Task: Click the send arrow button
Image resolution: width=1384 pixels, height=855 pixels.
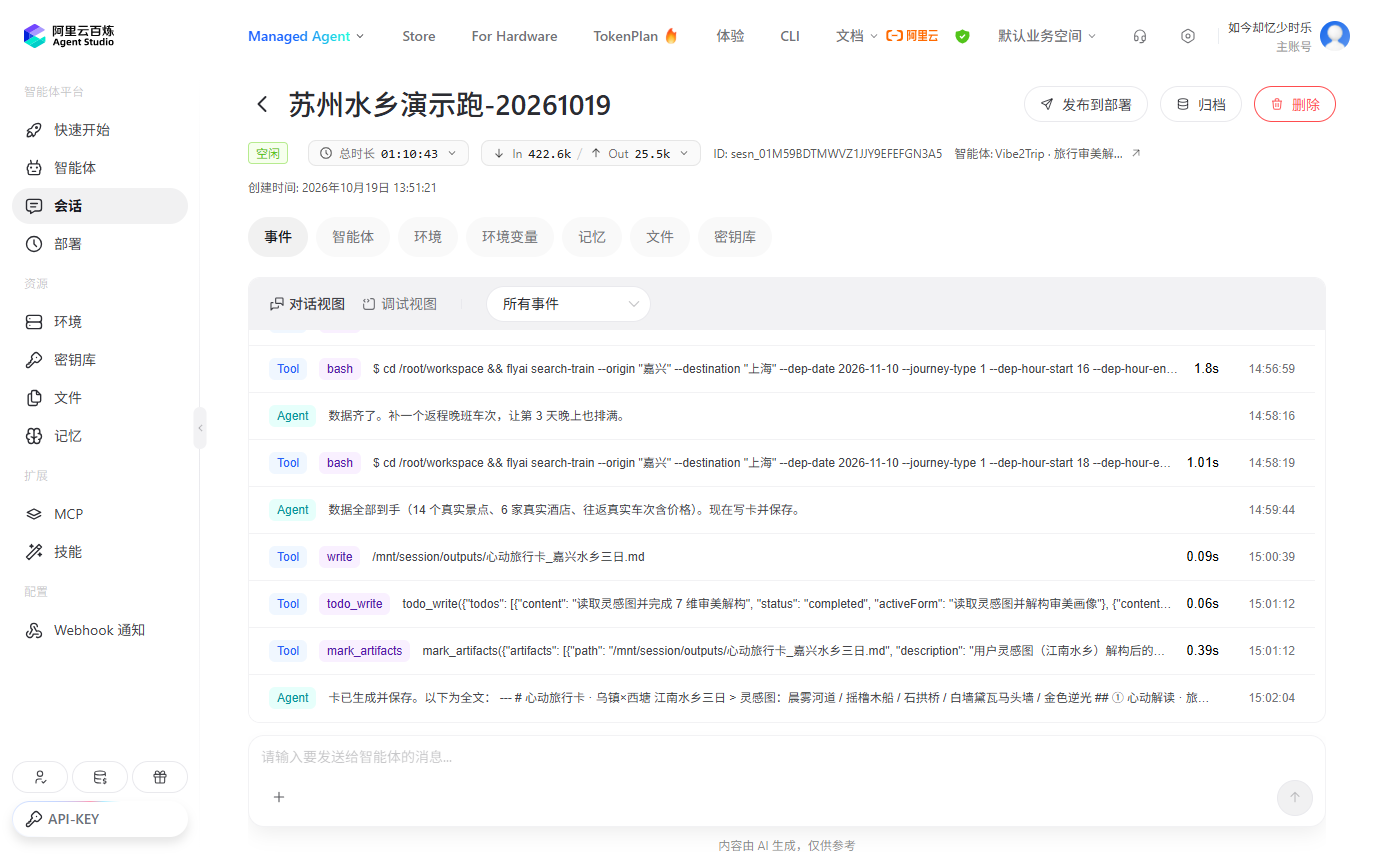Action: coord(1295,797)
